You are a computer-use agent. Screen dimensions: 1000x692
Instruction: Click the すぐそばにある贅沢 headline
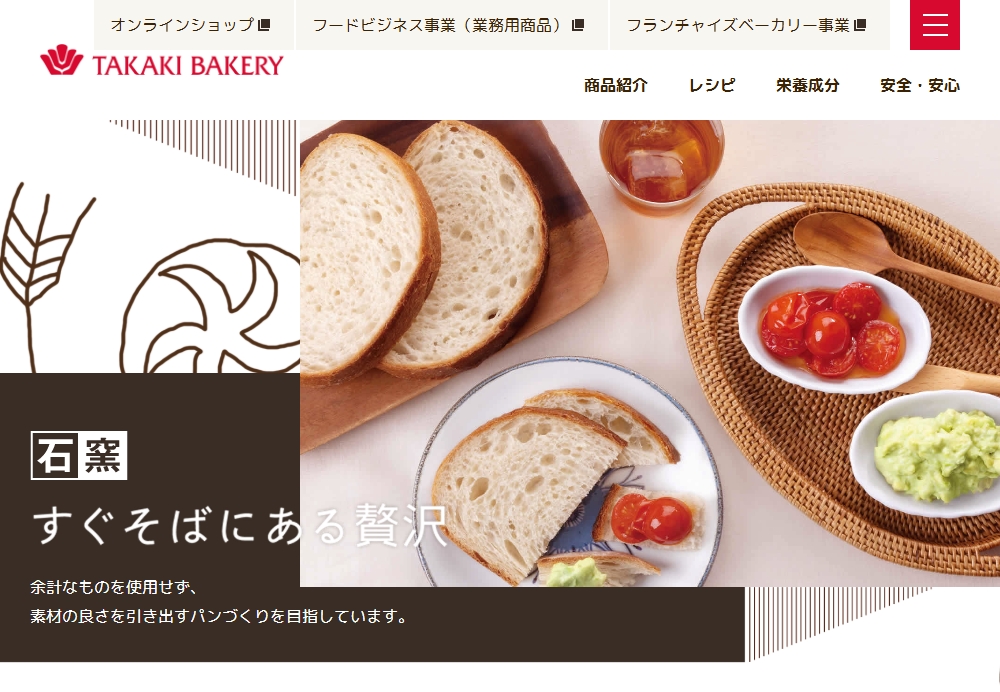[240, 526]
